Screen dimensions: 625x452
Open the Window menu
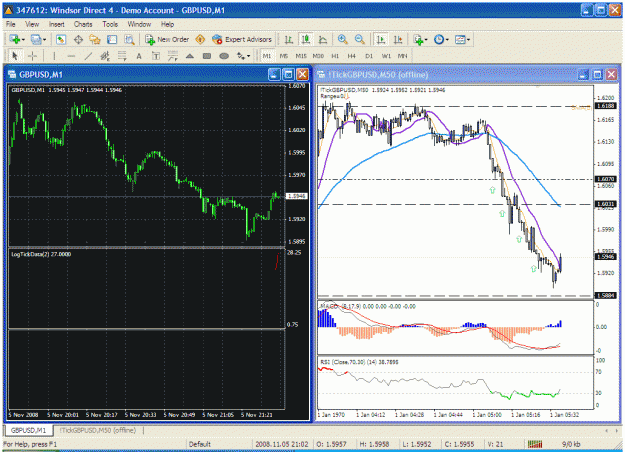tap(139, 24)
